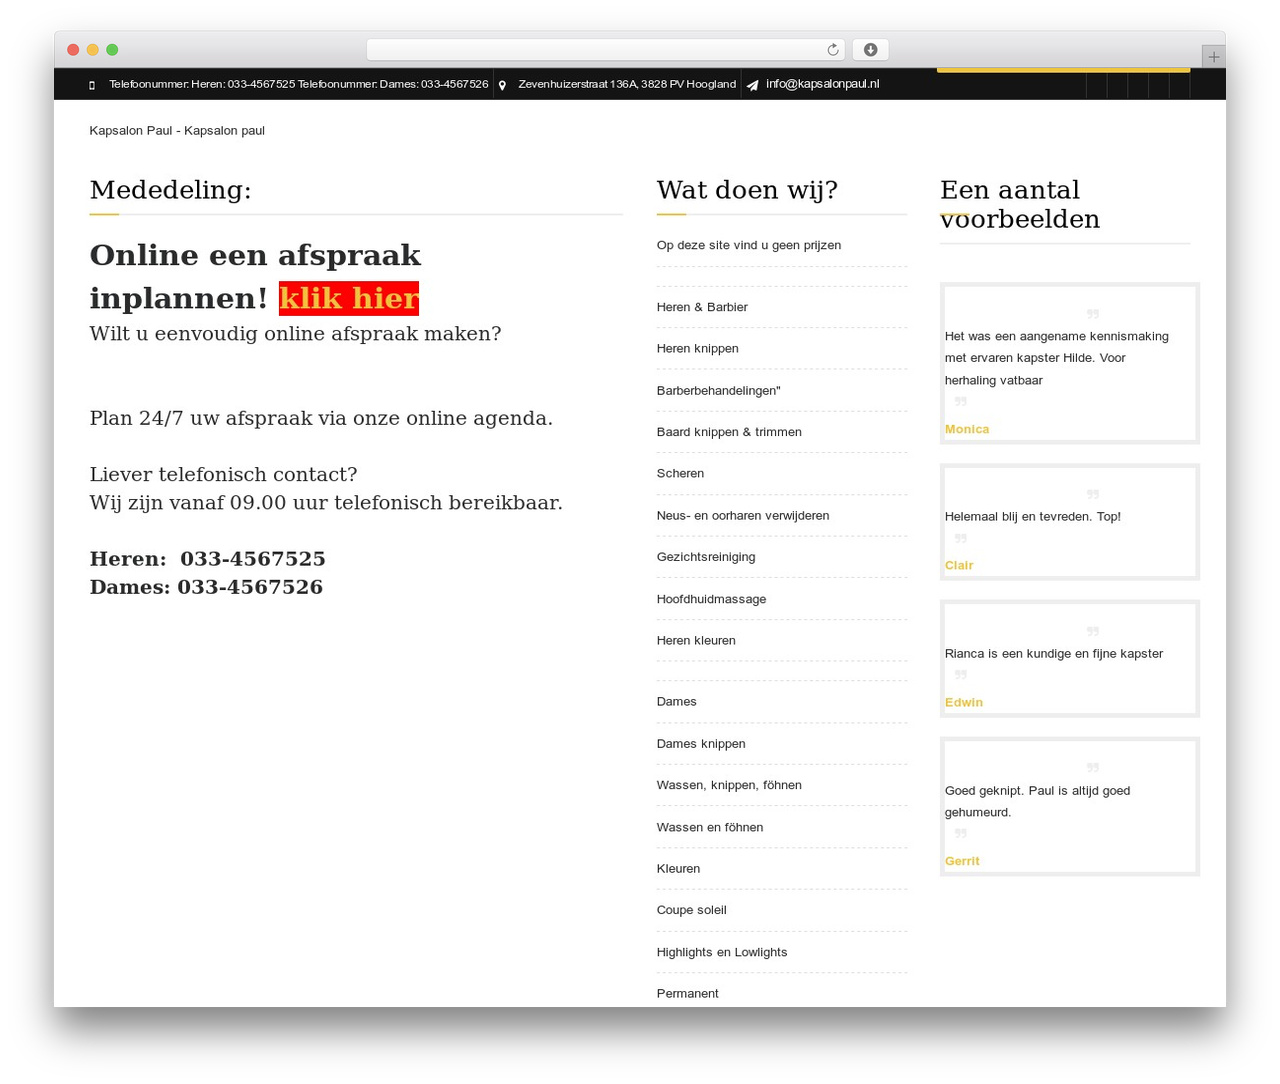Choose 'Wassen, knippen, föhnen'
Screen dimensions: 1280x1084
pos(729,785)
